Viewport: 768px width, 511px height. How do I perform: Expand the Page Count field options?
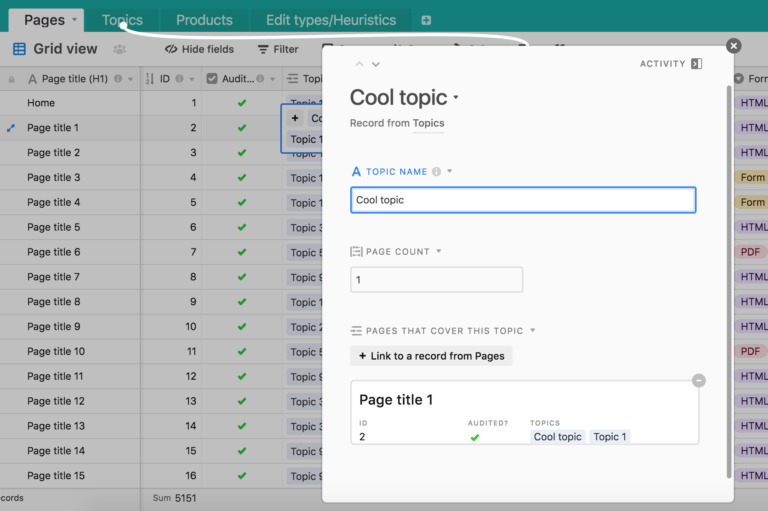439,252
